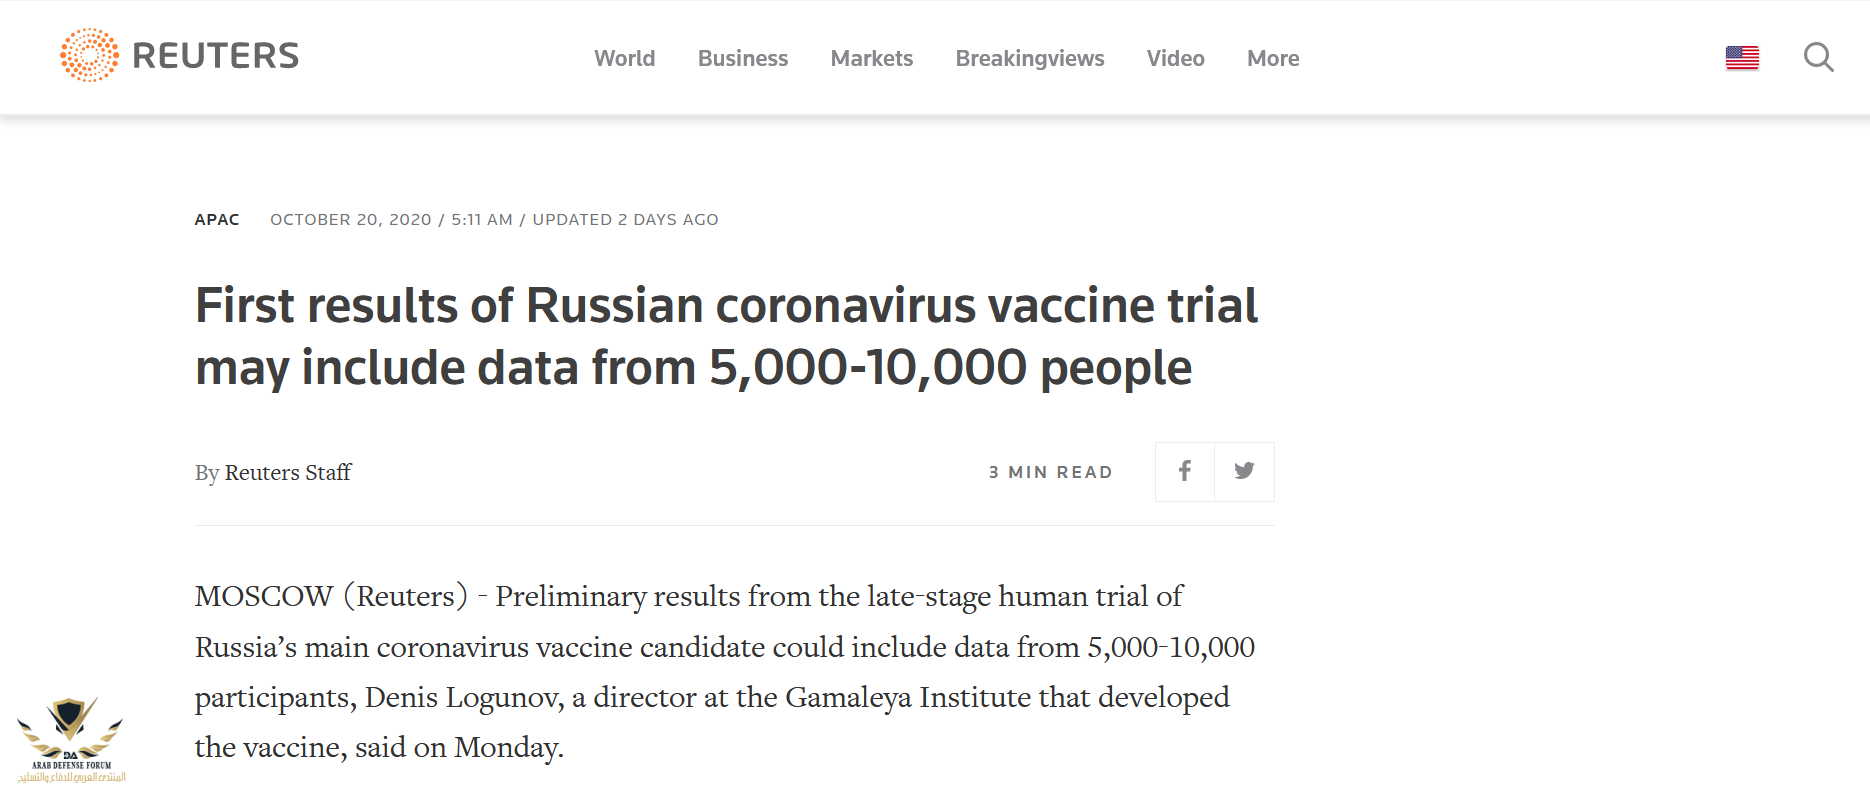Open the Markets menu item
The image size is (1870, 786).
871,58
